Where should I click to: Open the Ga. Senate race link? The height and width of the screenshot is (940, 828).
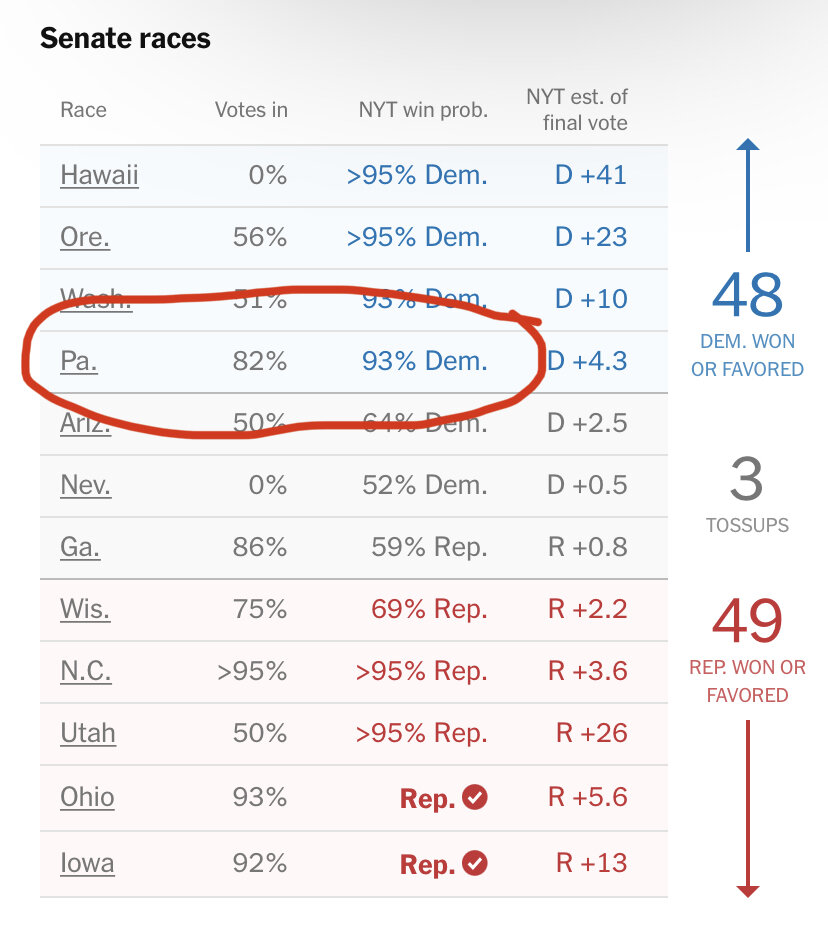81,547
